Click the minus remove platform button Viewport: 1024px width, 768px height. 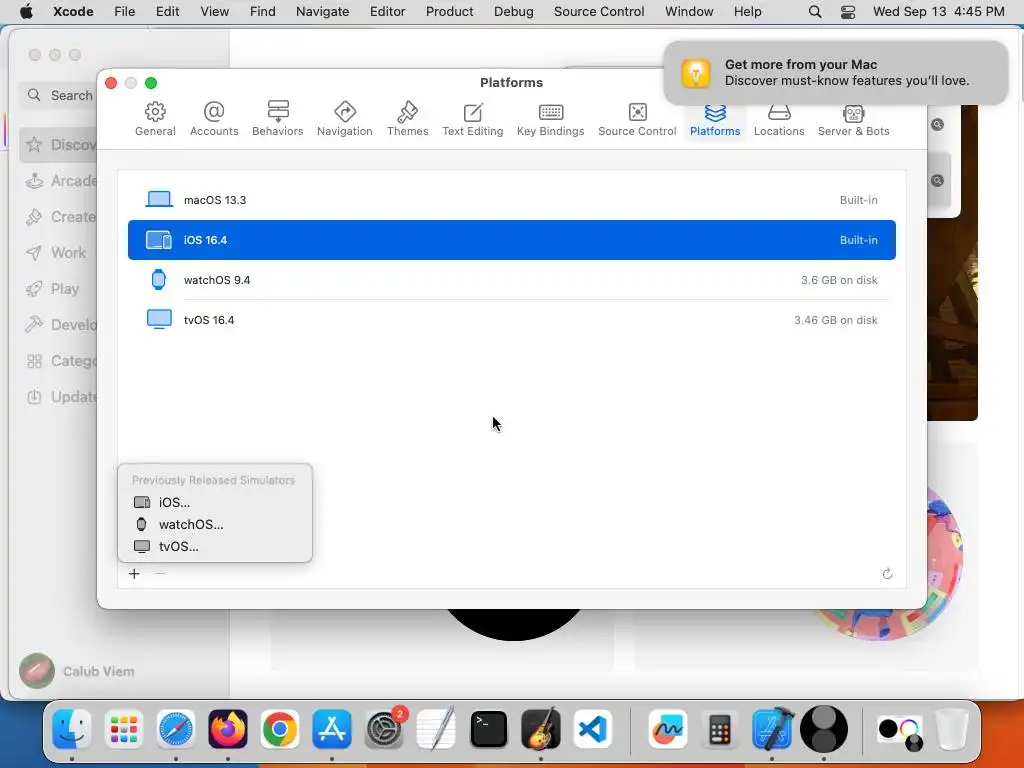160,573
